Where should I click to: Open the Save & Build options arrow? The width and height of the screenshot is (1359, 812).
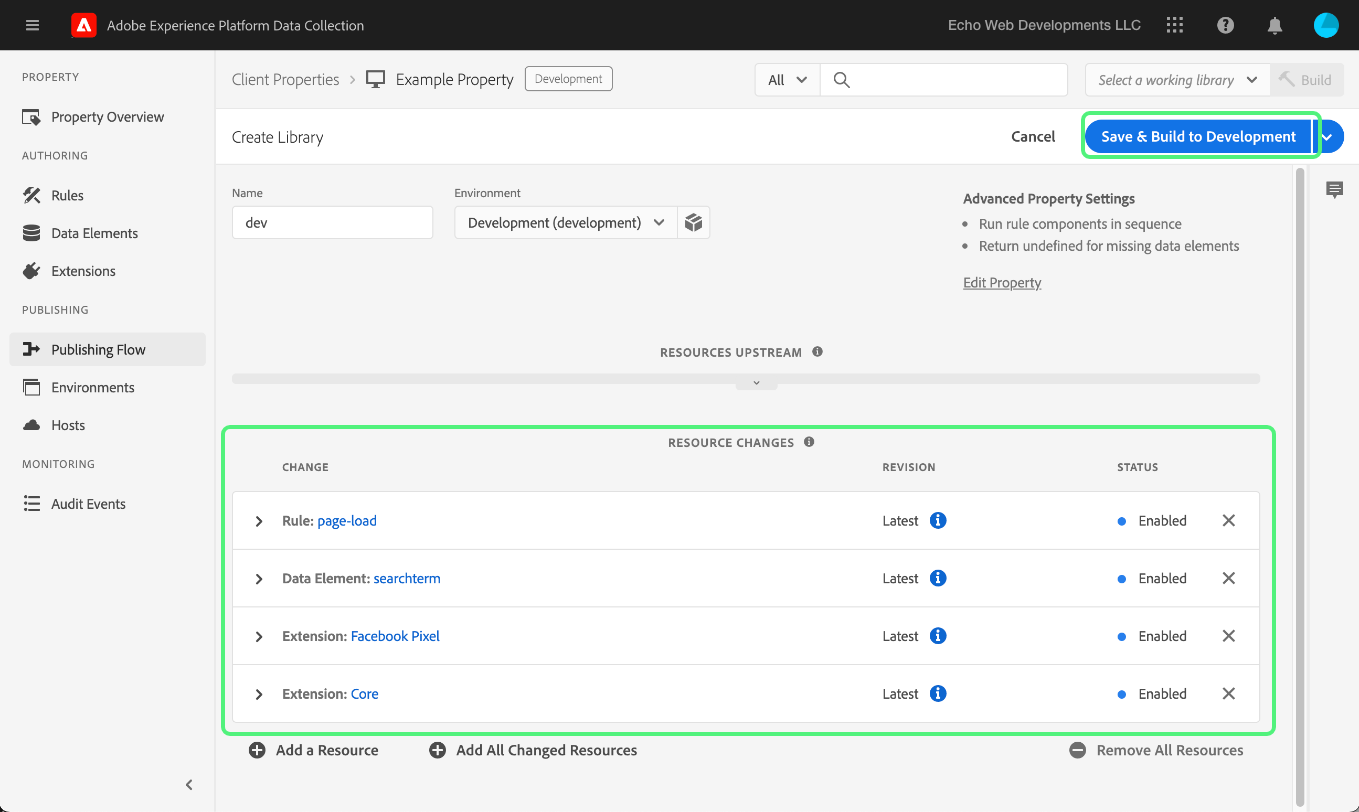[x=1328, y=137]
